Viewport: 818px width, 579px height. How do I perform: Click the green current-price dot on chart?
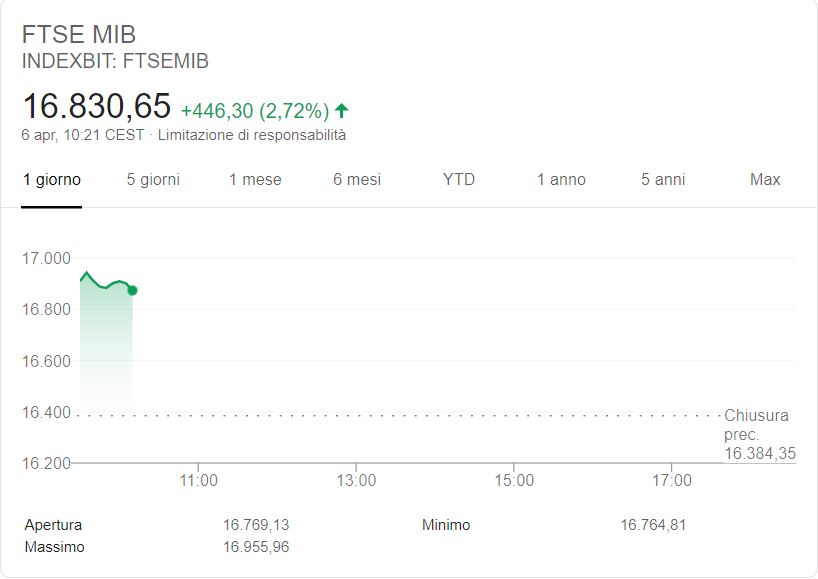[x=133, y=291]
